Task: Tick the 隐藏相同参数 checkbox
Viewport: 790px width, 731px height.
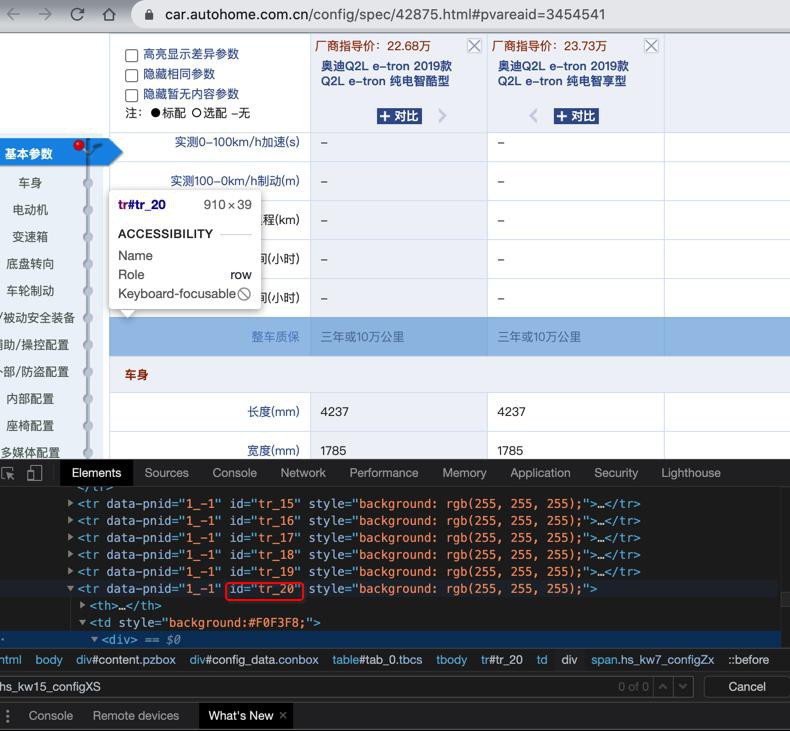Action: (x=131, y=75)
